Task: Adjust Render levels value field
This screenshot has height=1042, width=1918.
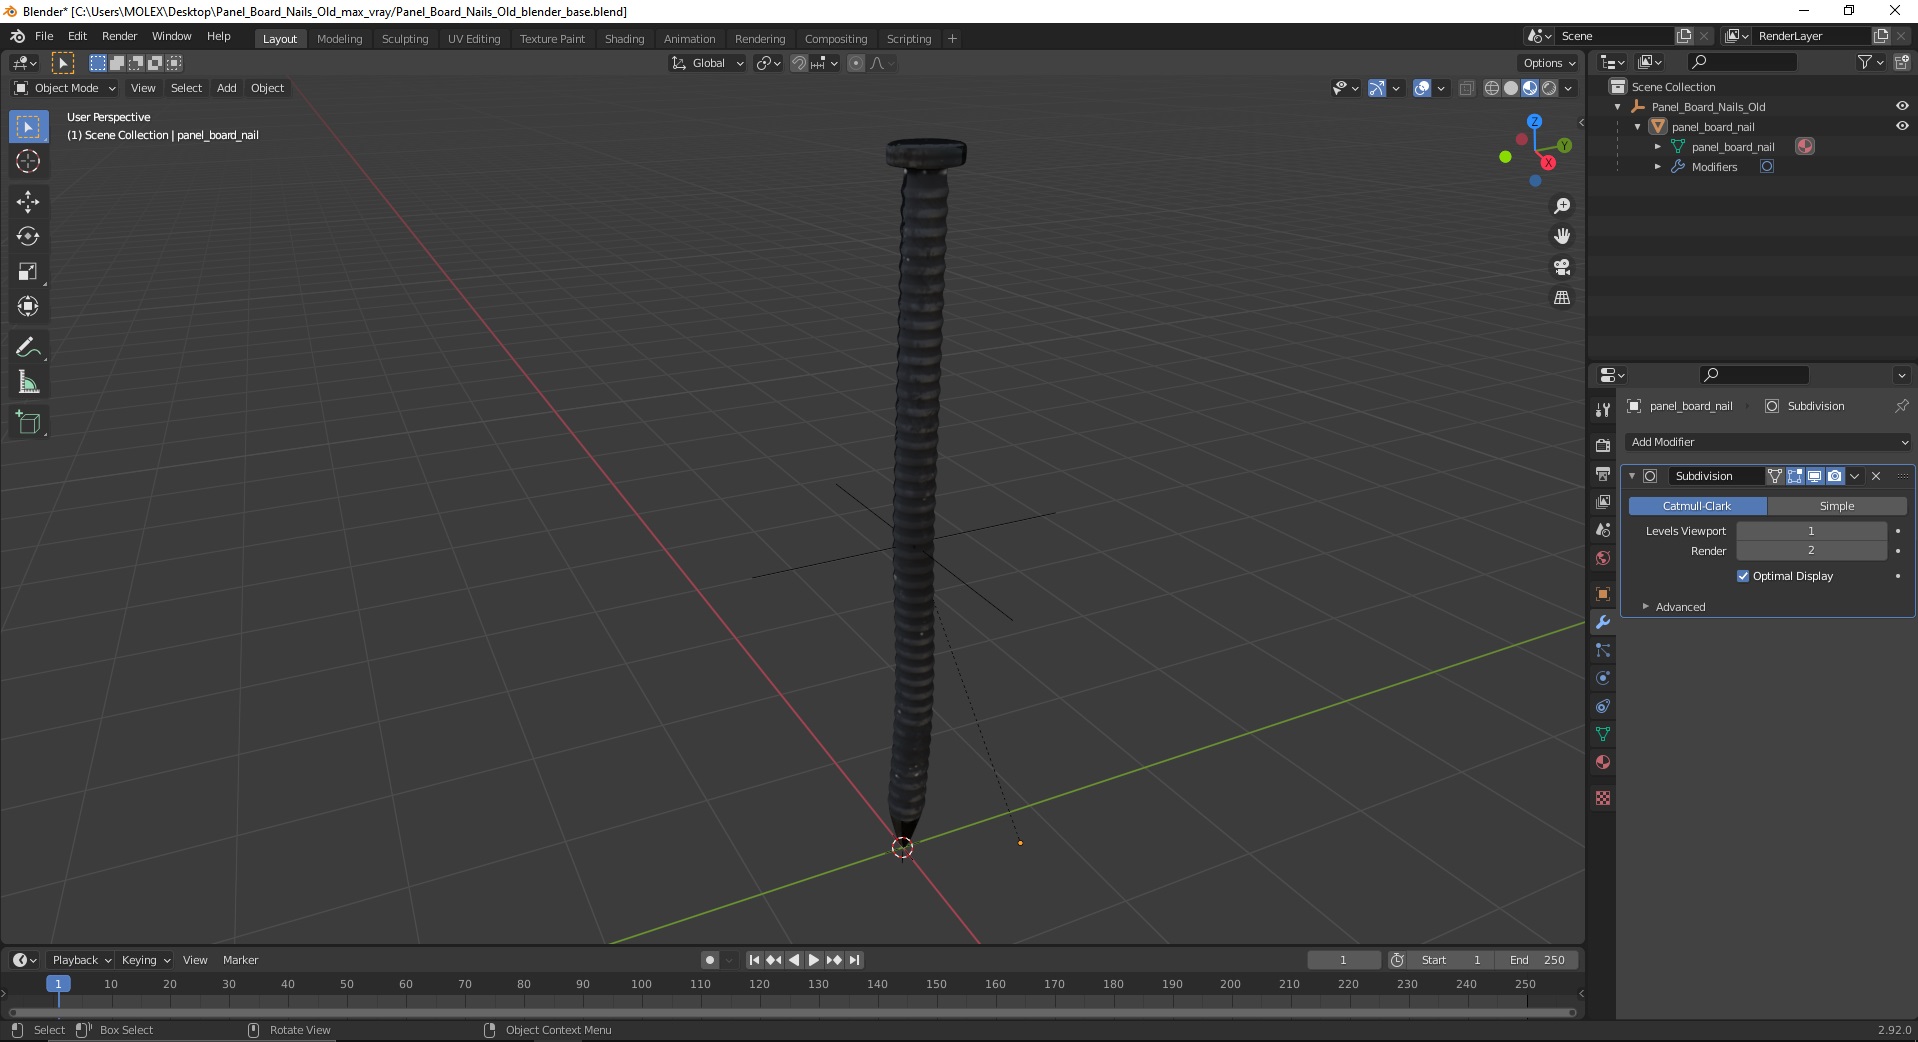Action: coord(1811,551)
